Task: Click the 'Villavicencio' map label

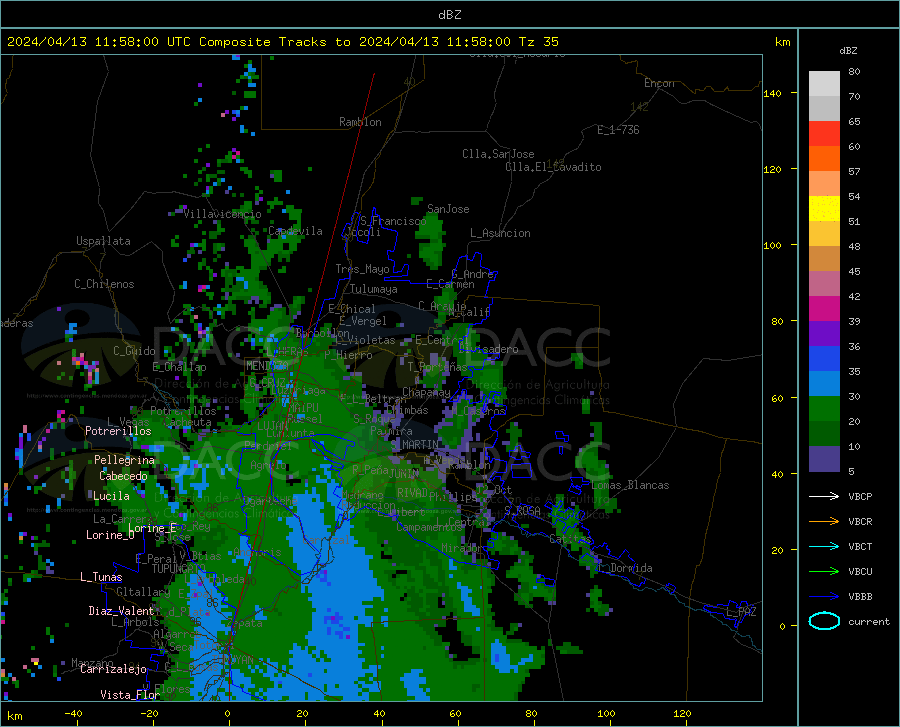Action: [222, 214]
